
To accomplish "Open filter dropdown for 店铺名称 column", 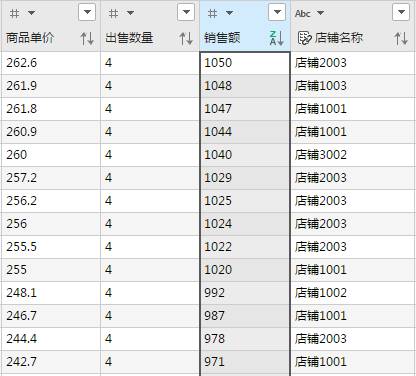I will 401,13.
